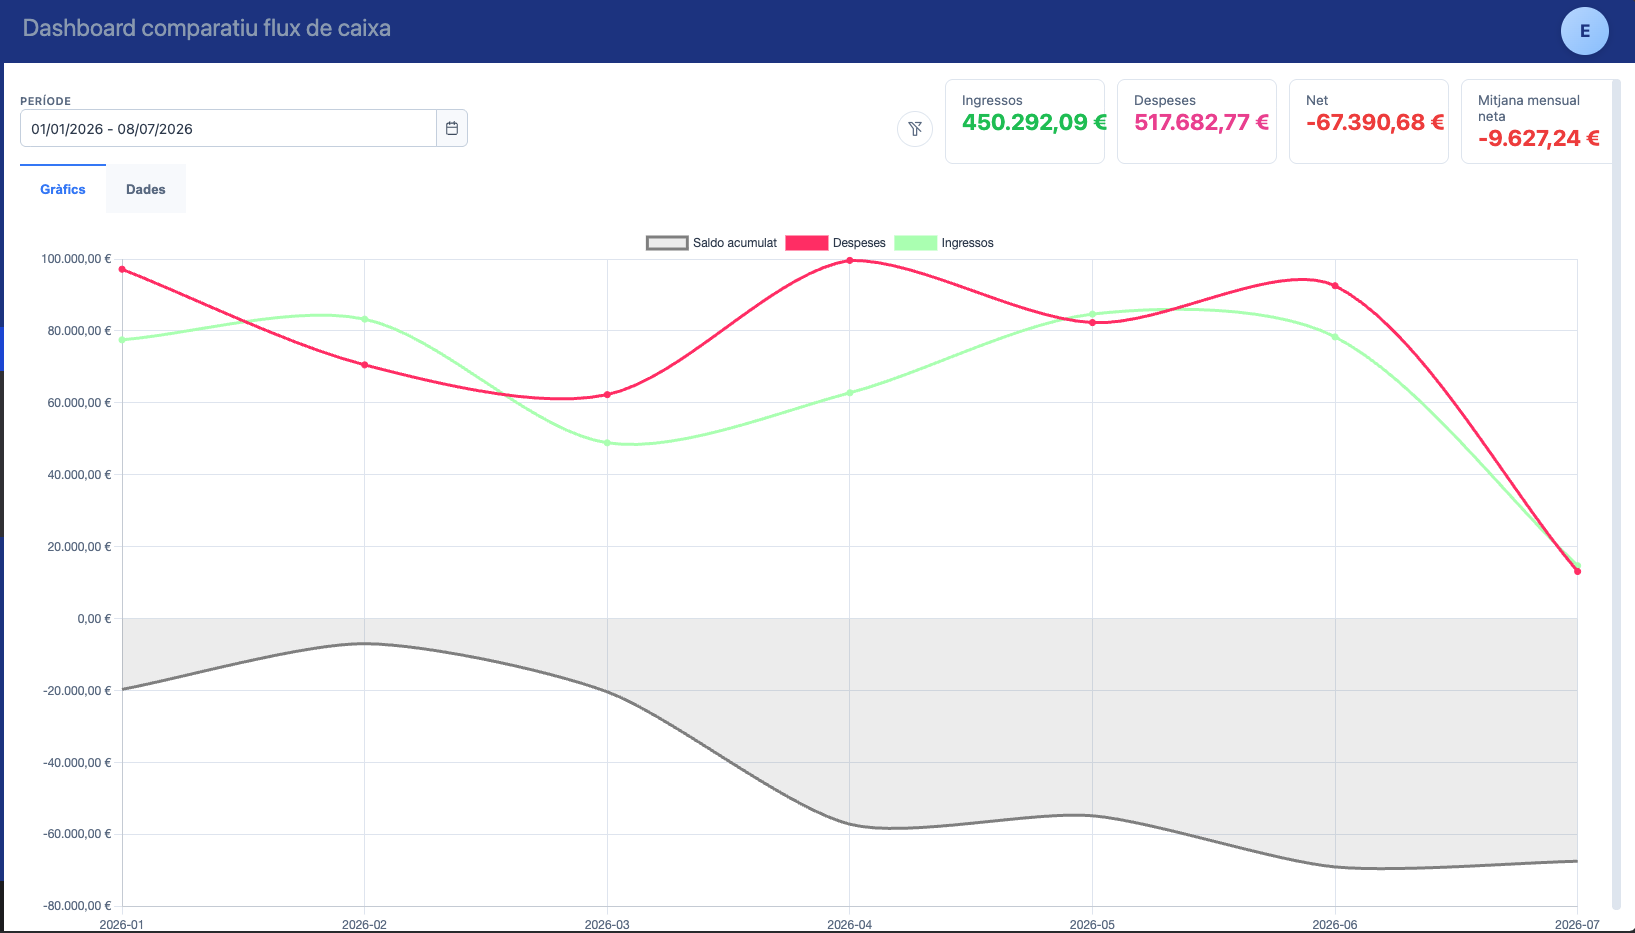Click the Ingressos total card
Viewport: 1635px width, 933px height.
pyautogui.click(x=1025, y=121)
